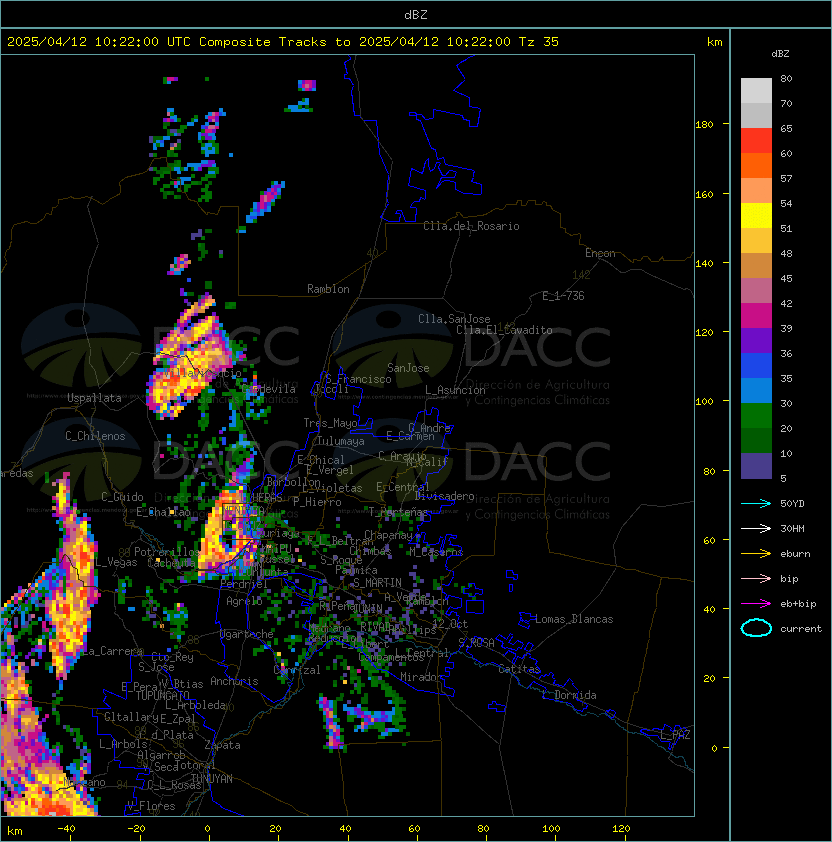The height and width of the screenshot is (842, 832).
Task: Click the cyan 50YD arrow icon
Action: 756,503
